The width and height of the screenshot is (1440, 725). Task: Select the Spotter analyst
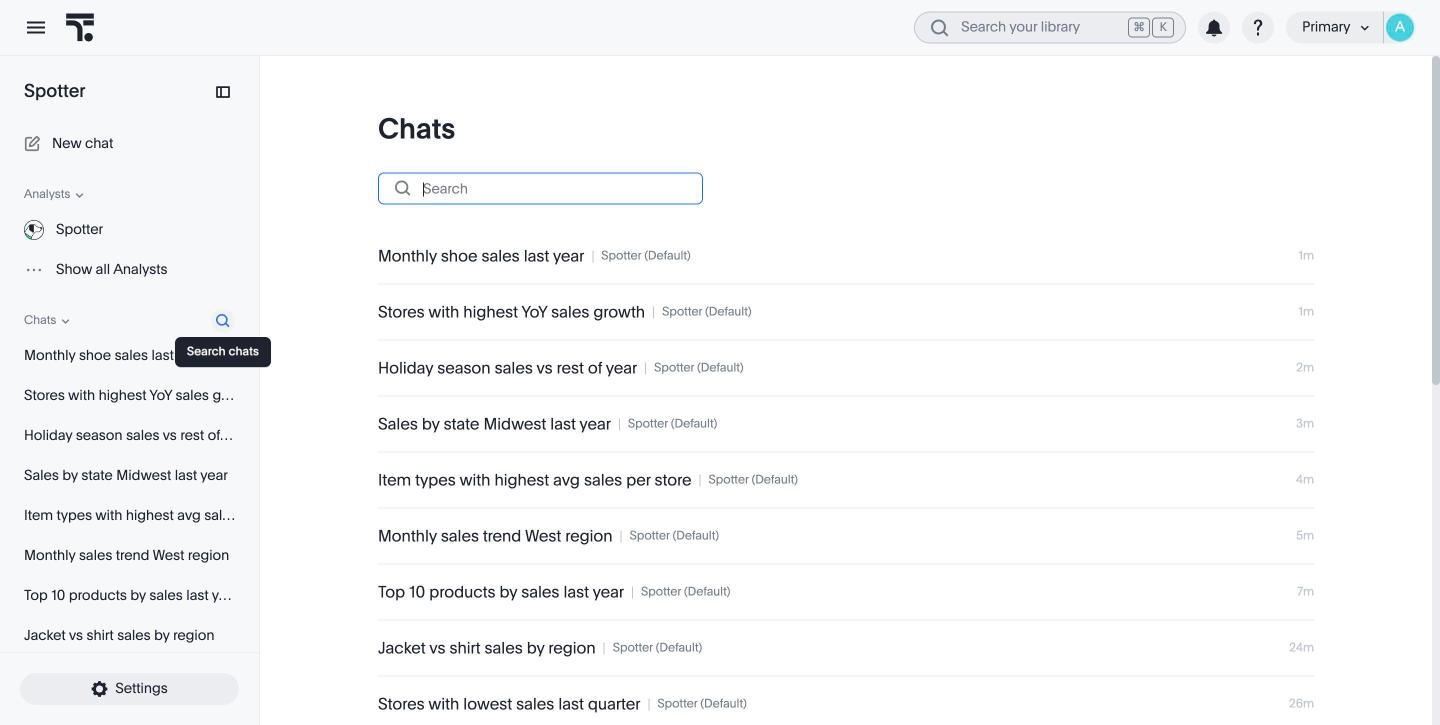pyautogui.click(x=80, y=230)
